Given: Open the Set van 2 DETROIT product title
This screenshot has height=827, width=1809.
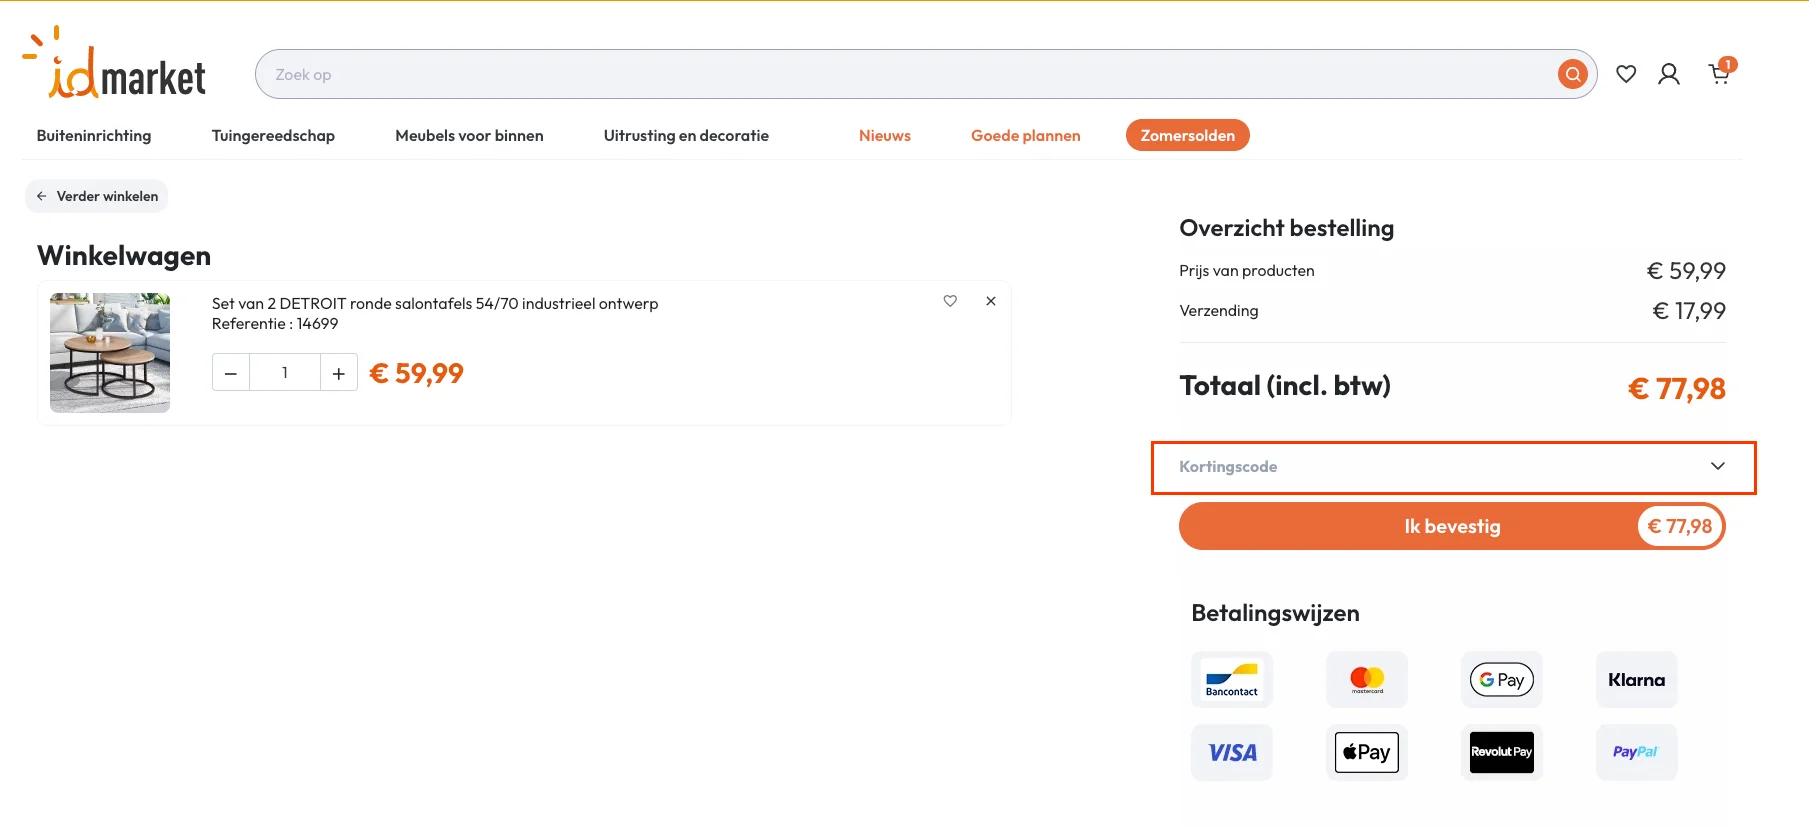Looking at the screenshot, I should click(x=435, y=303).
